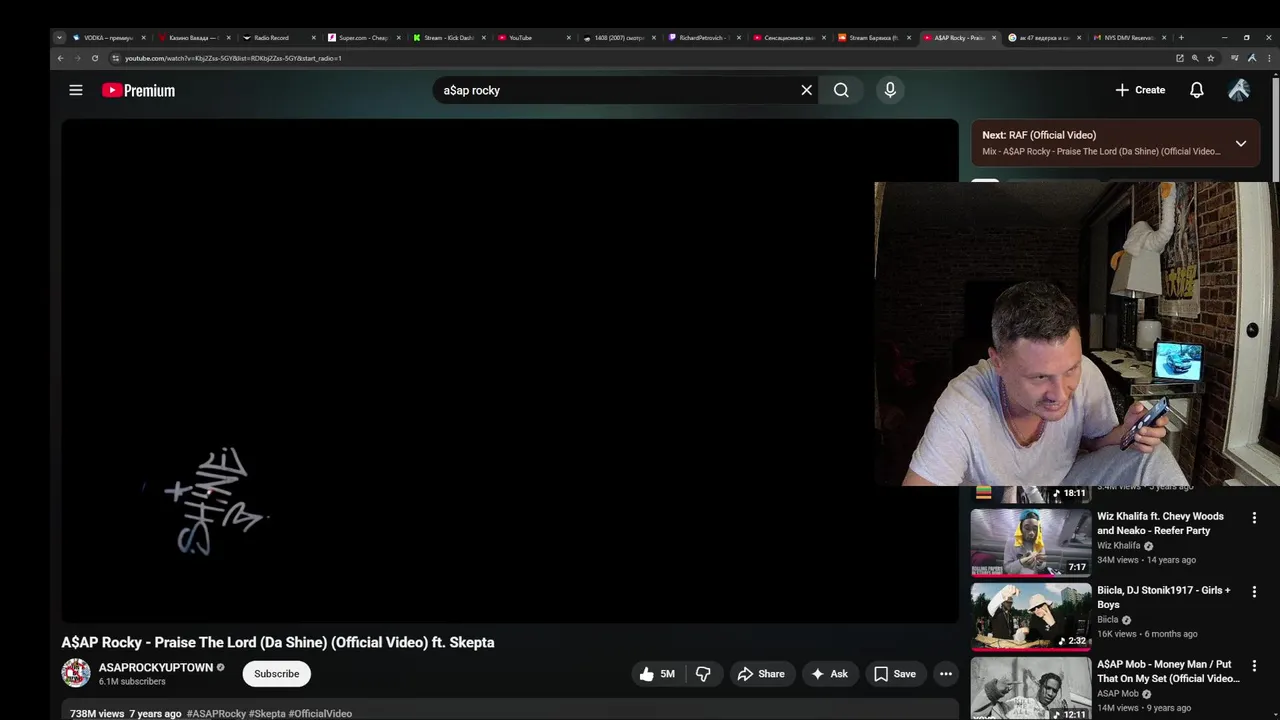Open options menu for A$AP Mob Money Man video
This screenshot has width=1280, height=720.
(x=1254, y=665)
